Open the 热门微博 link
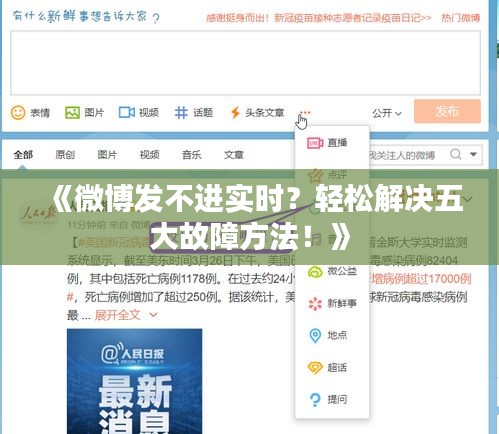This screenshot has height=434, width=499. pos(460,18)
